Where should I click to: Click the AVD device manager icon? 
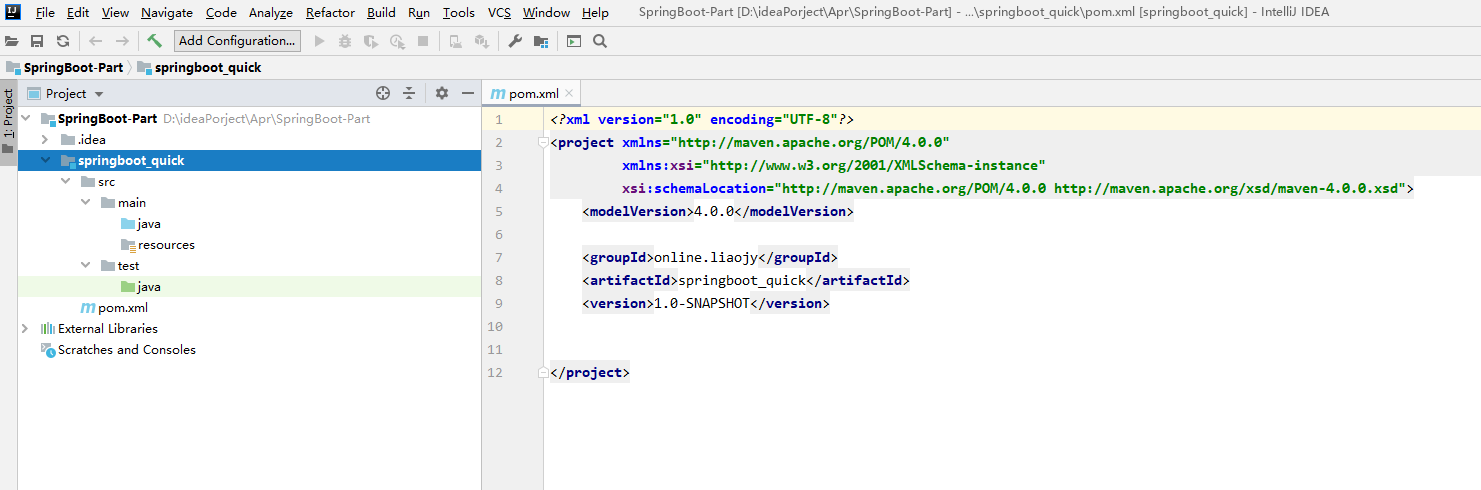tap(455, 41)
